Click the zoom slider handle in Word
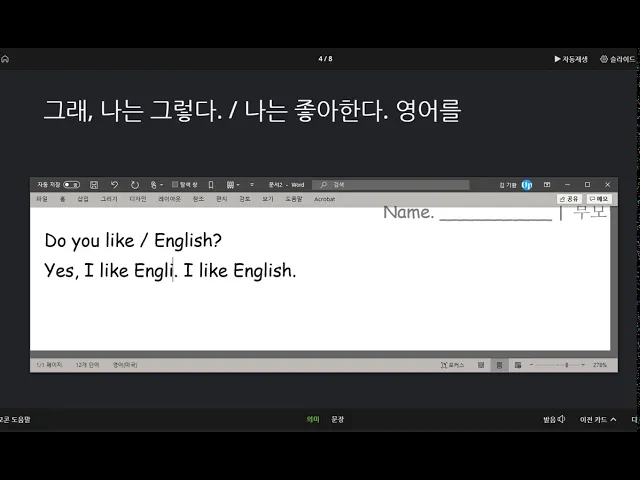The width and height of the screenshot is (640, 480). point(567,365)
